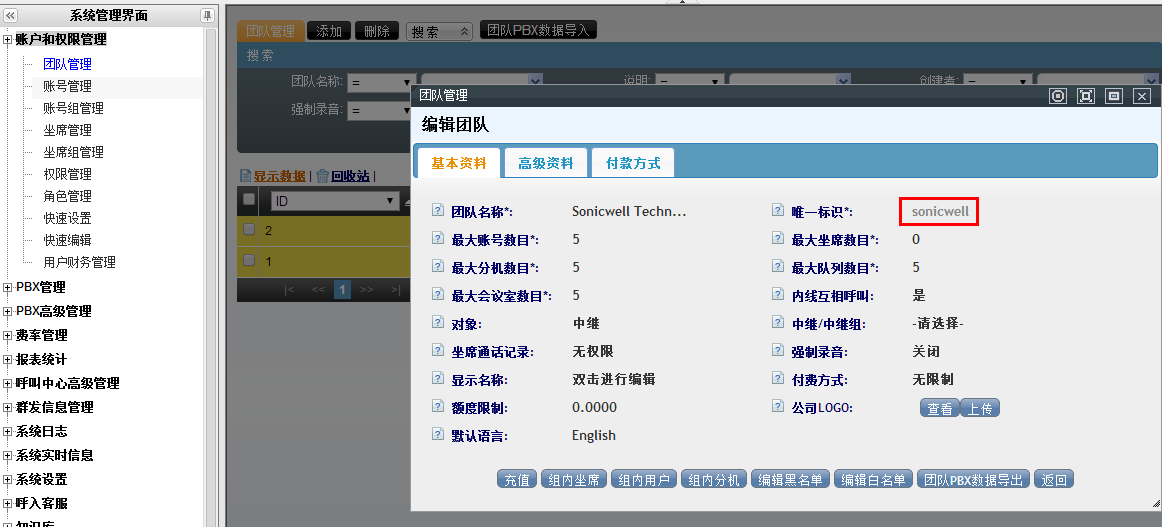Collapse sidebar with double-arrow icon

click(x=10, y=15)
